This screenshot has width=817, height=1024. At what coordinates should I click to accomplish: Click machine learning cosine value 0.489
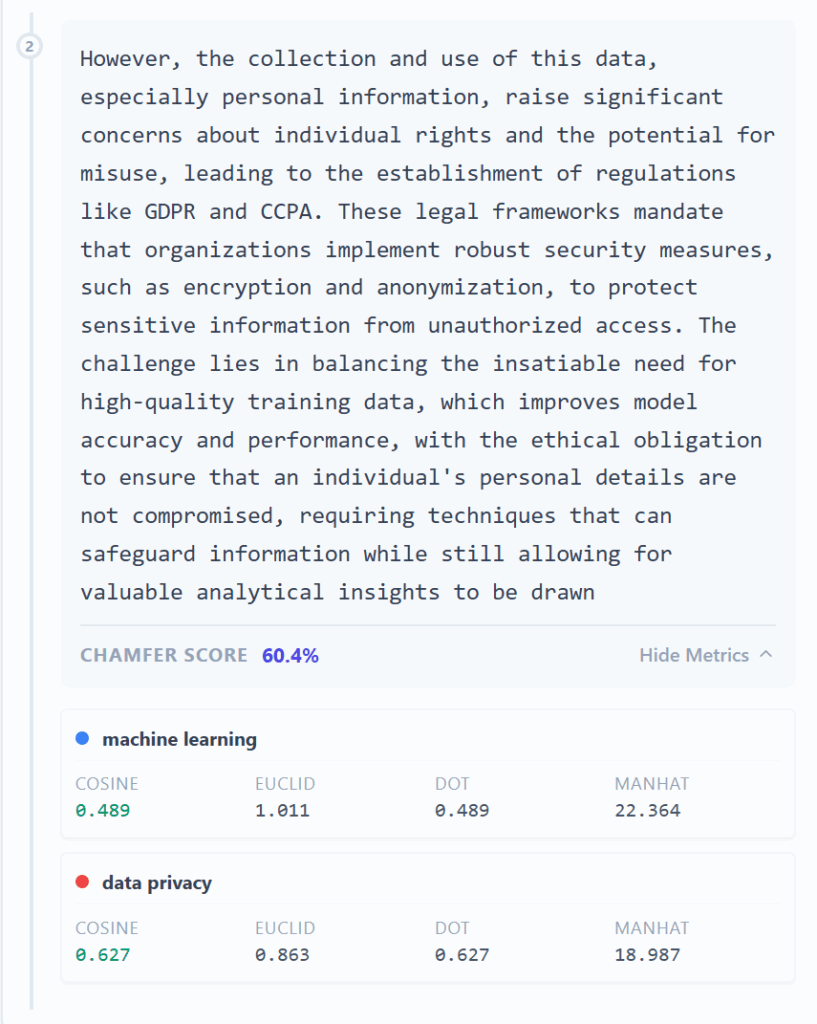click(103, 810)
